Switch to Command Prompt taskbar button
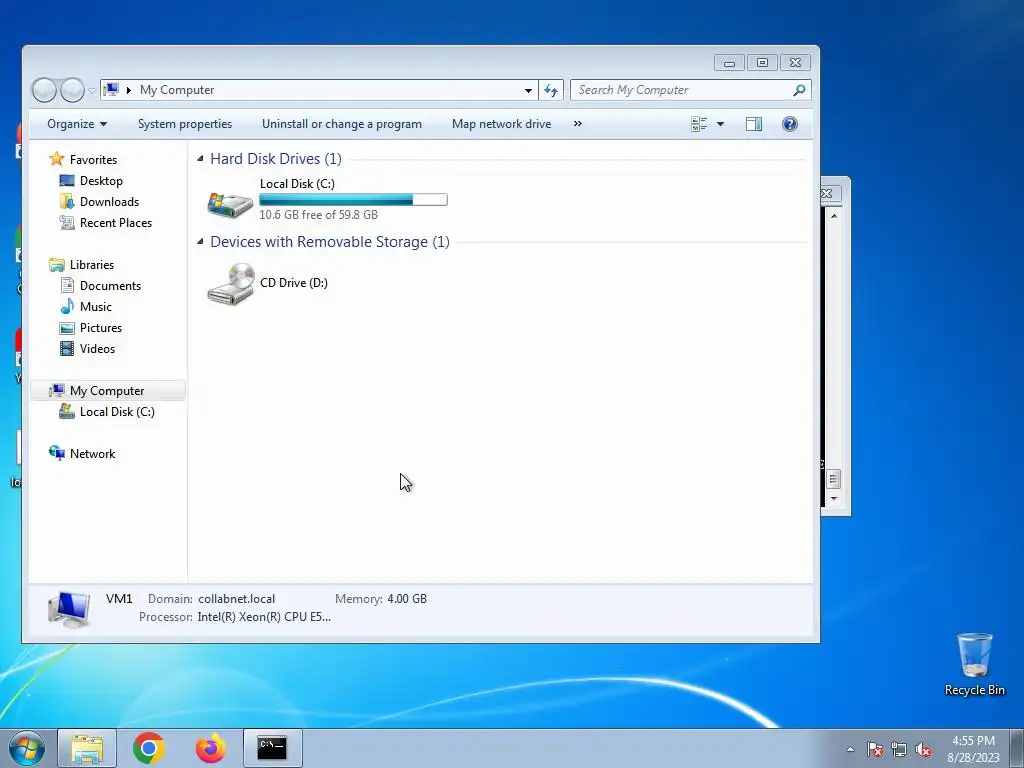The width and height of the screenshot is (1024, 768). [272, 748]
